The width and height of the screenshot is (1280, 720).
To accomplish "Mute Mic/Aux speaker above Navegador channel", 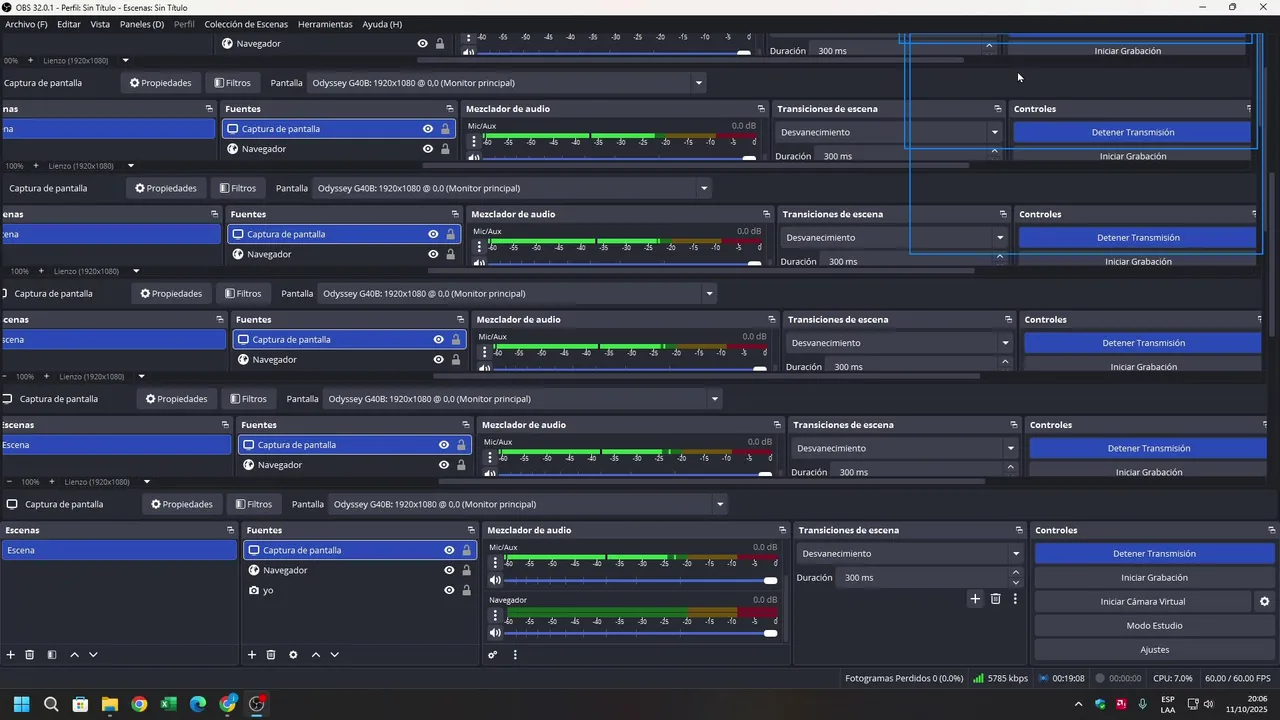I will pos(495,580).
